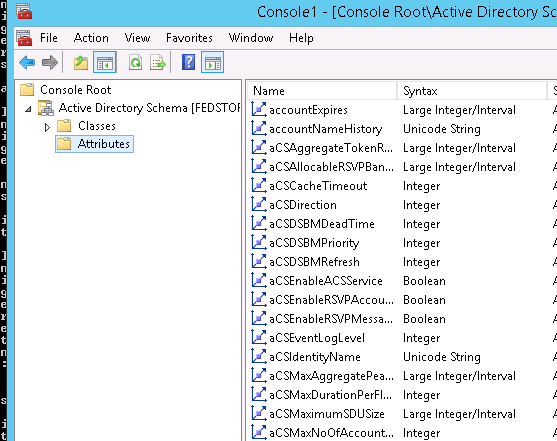Select the aCSMaxNoOfAccount... attribute row
The height and width of the screenshot is (441, 557).
pyautogui.click(x=331, y=433)
